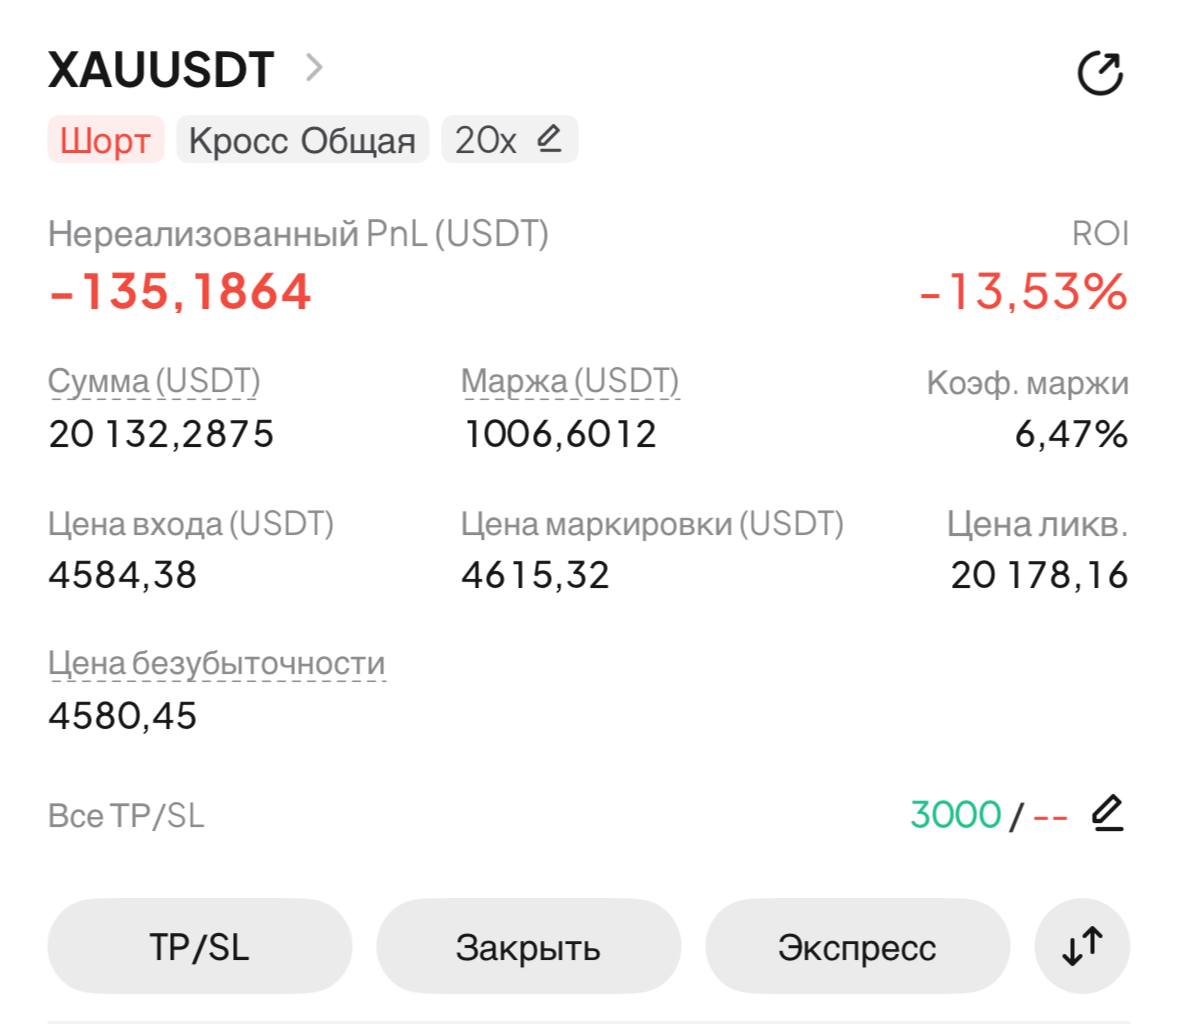Tap the ROI value -13,53%
Viewport: 1178px width, 1024px height.
point(1023,291)
